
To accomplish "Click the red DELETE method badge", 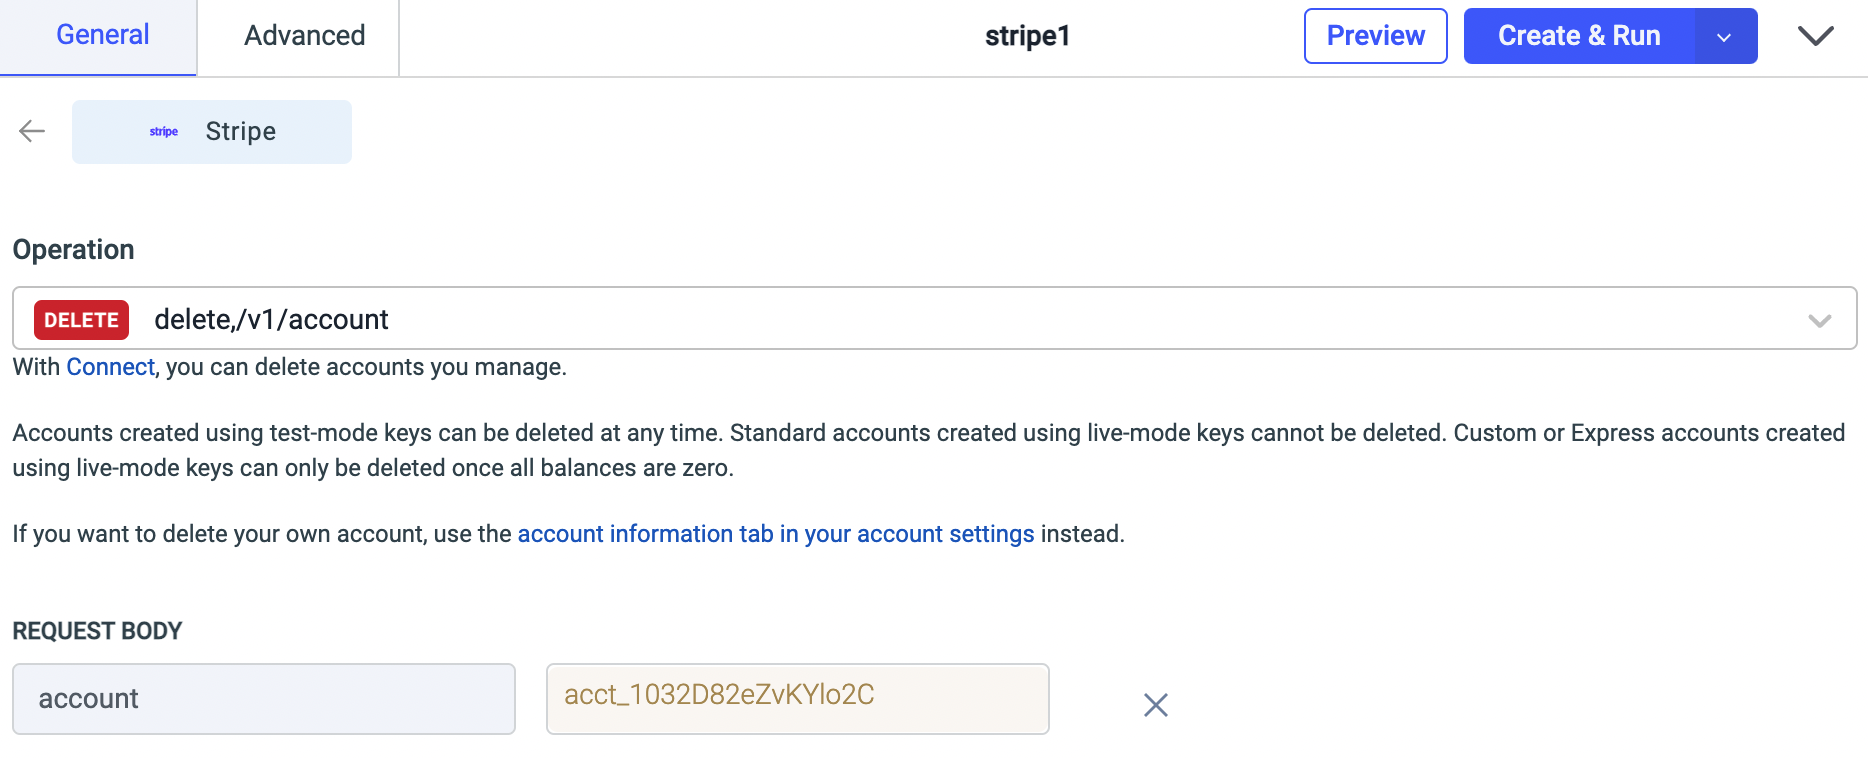I will [81, 320].
